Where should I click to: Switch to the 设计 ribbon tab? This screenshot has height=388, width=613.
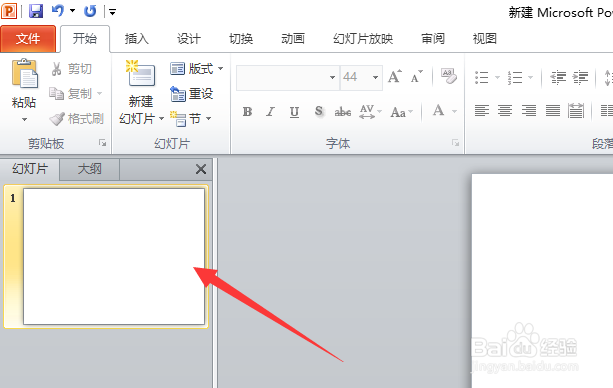tap(188, 39)
